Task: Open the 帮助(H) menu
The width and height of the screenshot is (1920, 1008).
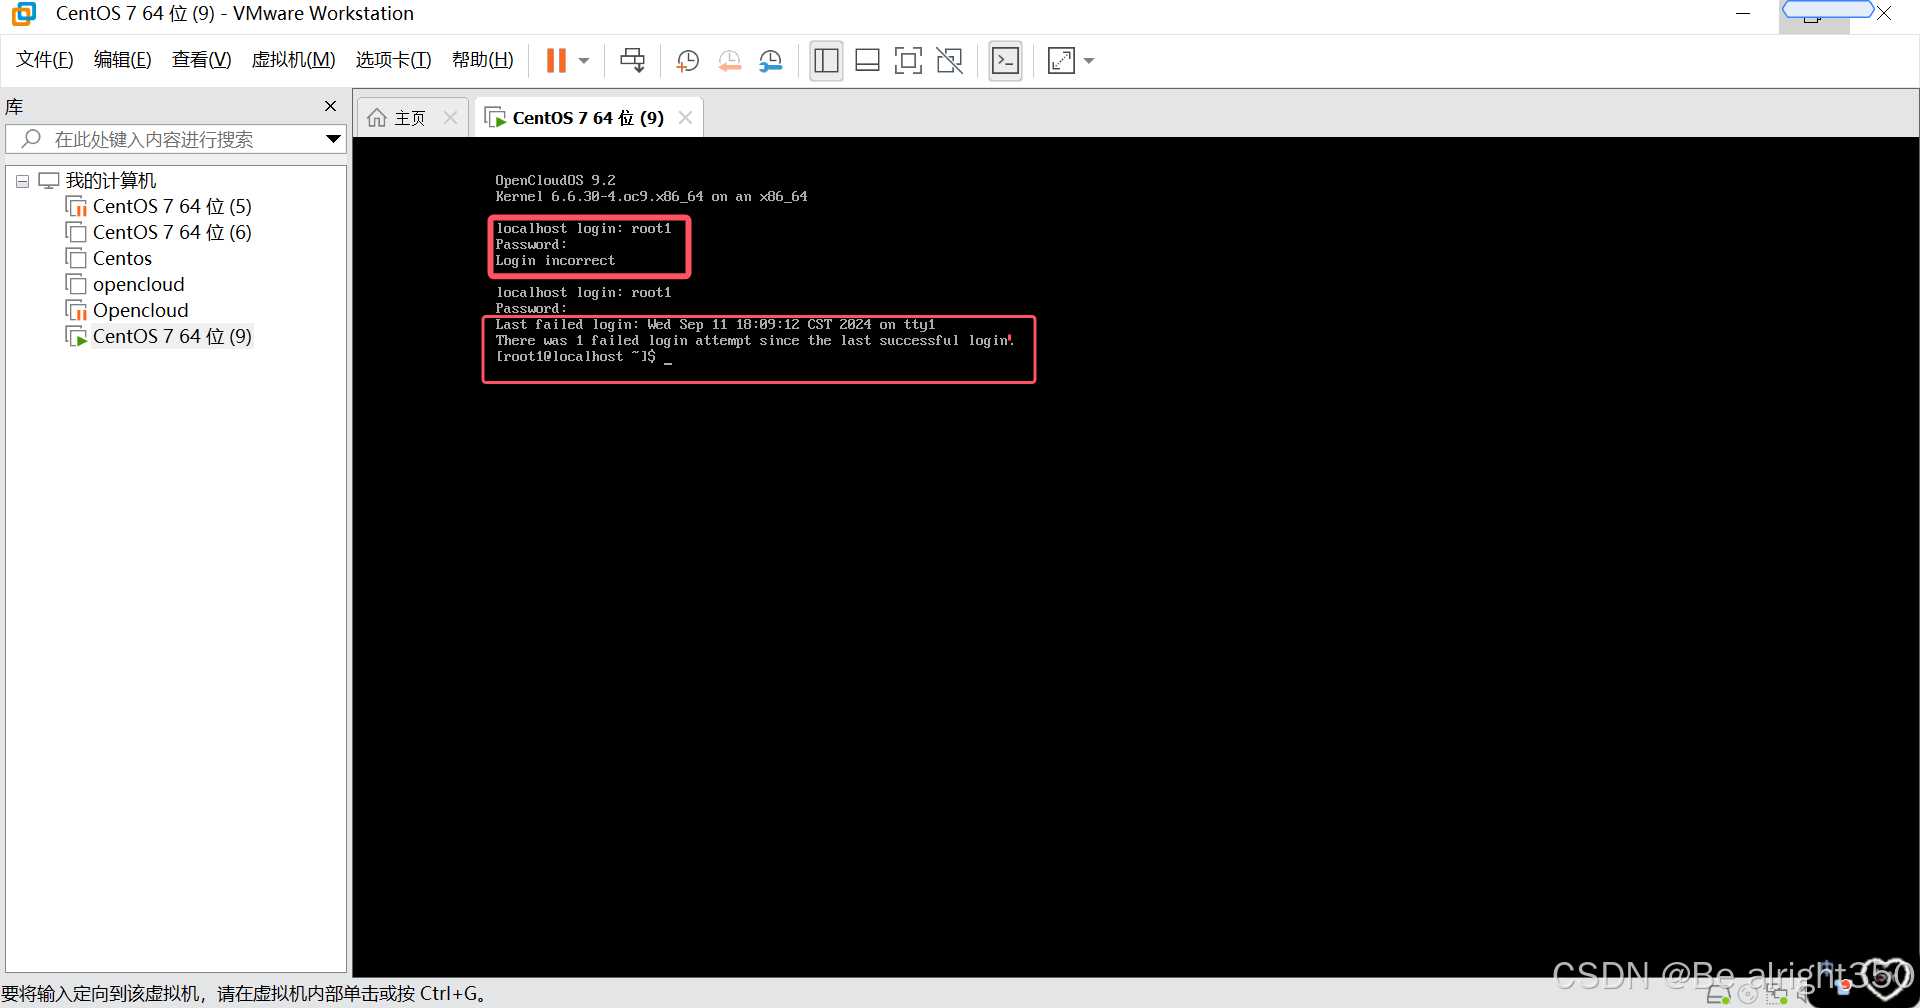Action: pyautogui.click(x=481, y=59)
